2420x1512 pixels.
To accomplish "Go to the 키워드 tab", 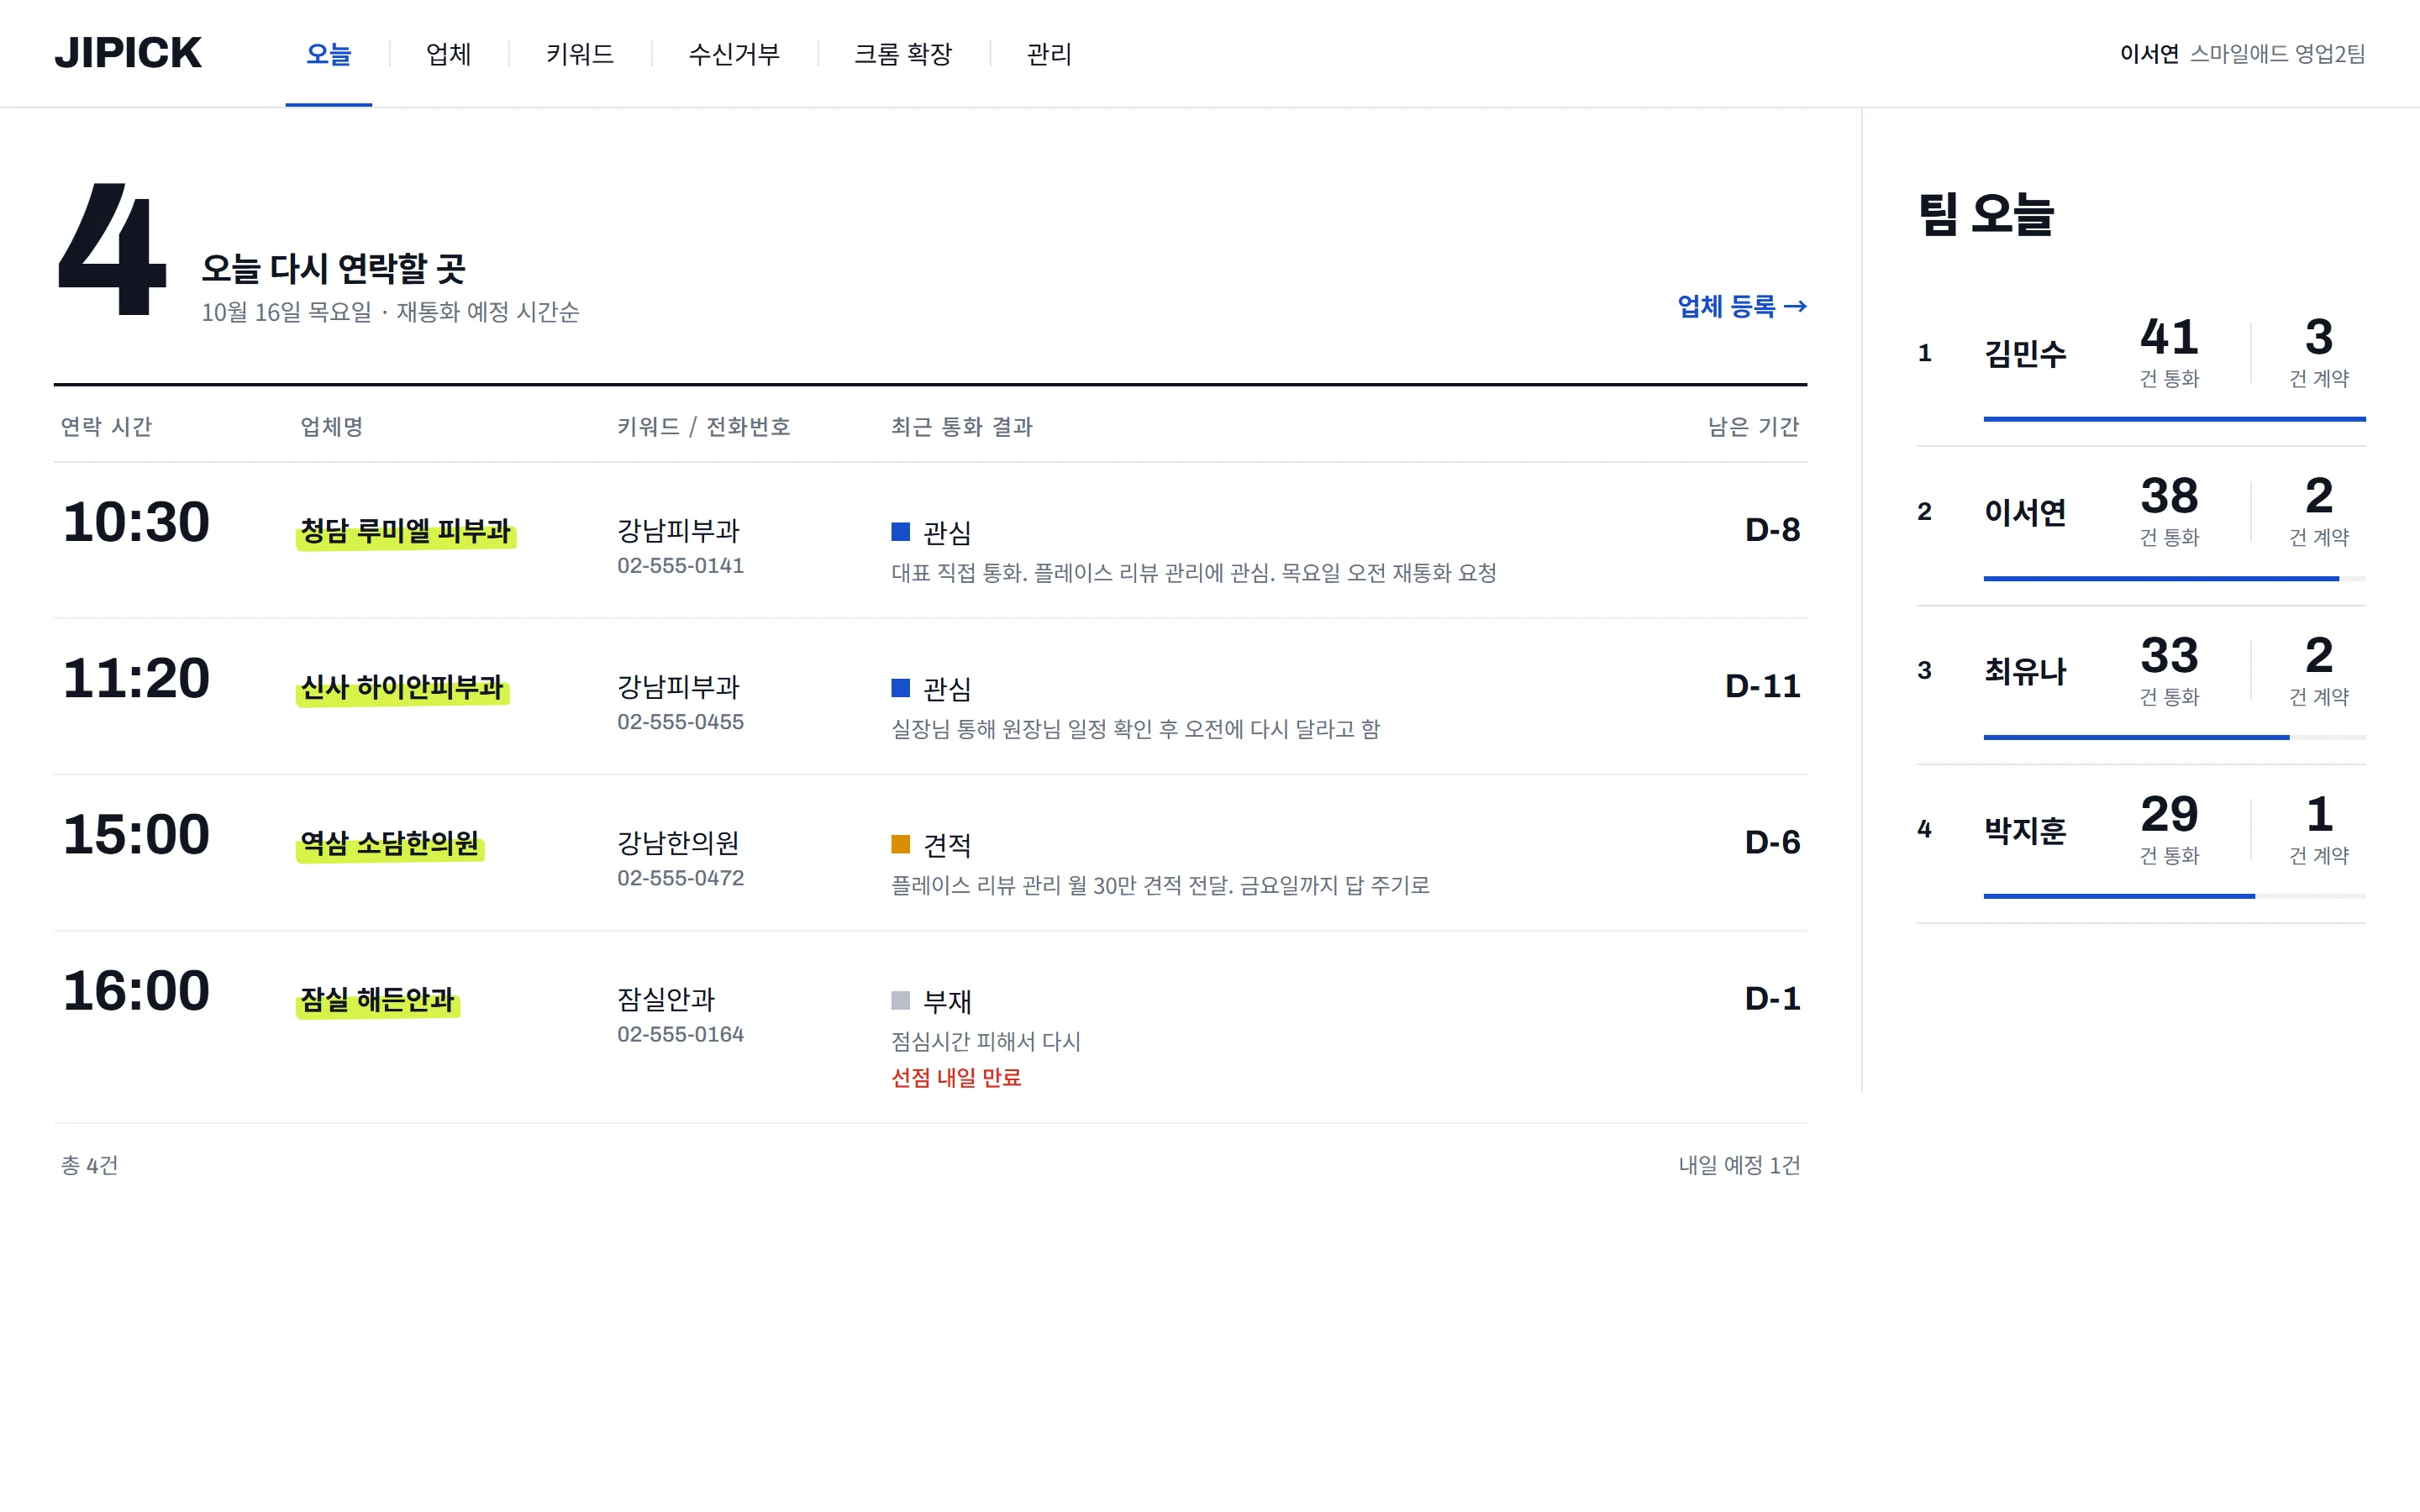I will [x=580, y=54].
